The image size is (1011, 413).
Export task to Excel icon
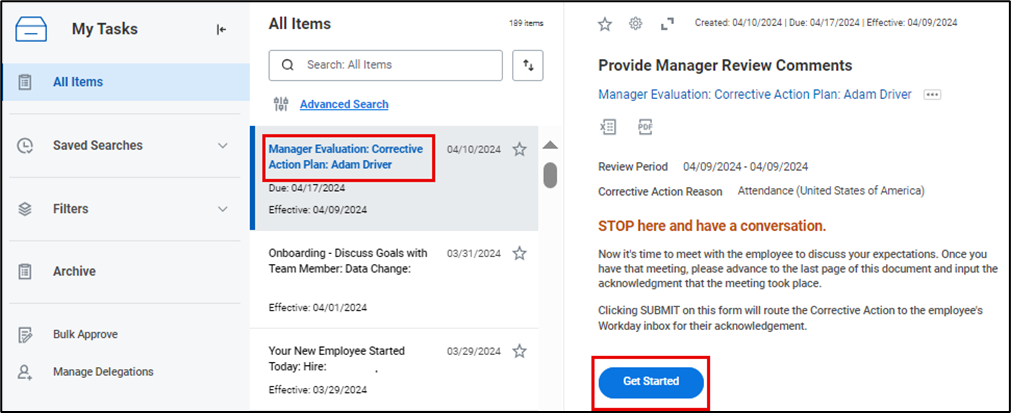(x=608, y=127)
